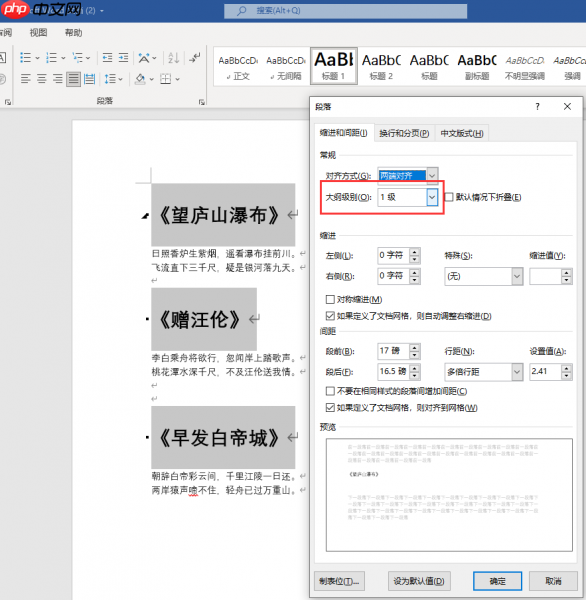Decrease indent using the ribbon icon
This screenshot has width=586, height=600.
(107, 58)
